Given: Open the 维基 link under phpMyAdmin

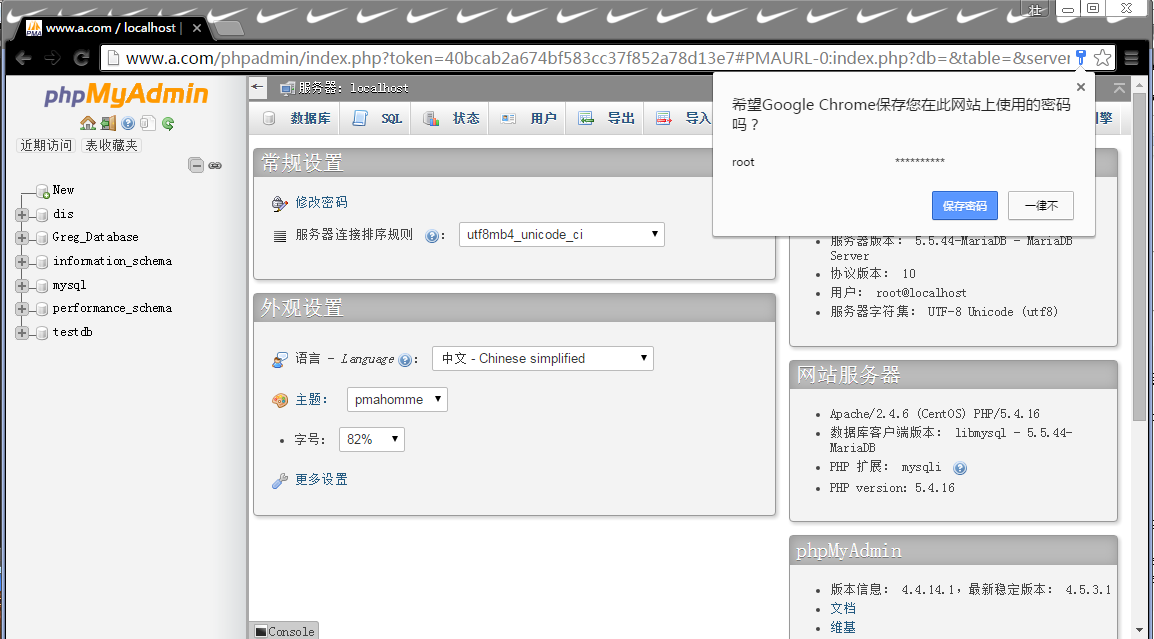Looking at the screenshot, I should (843, 628).
